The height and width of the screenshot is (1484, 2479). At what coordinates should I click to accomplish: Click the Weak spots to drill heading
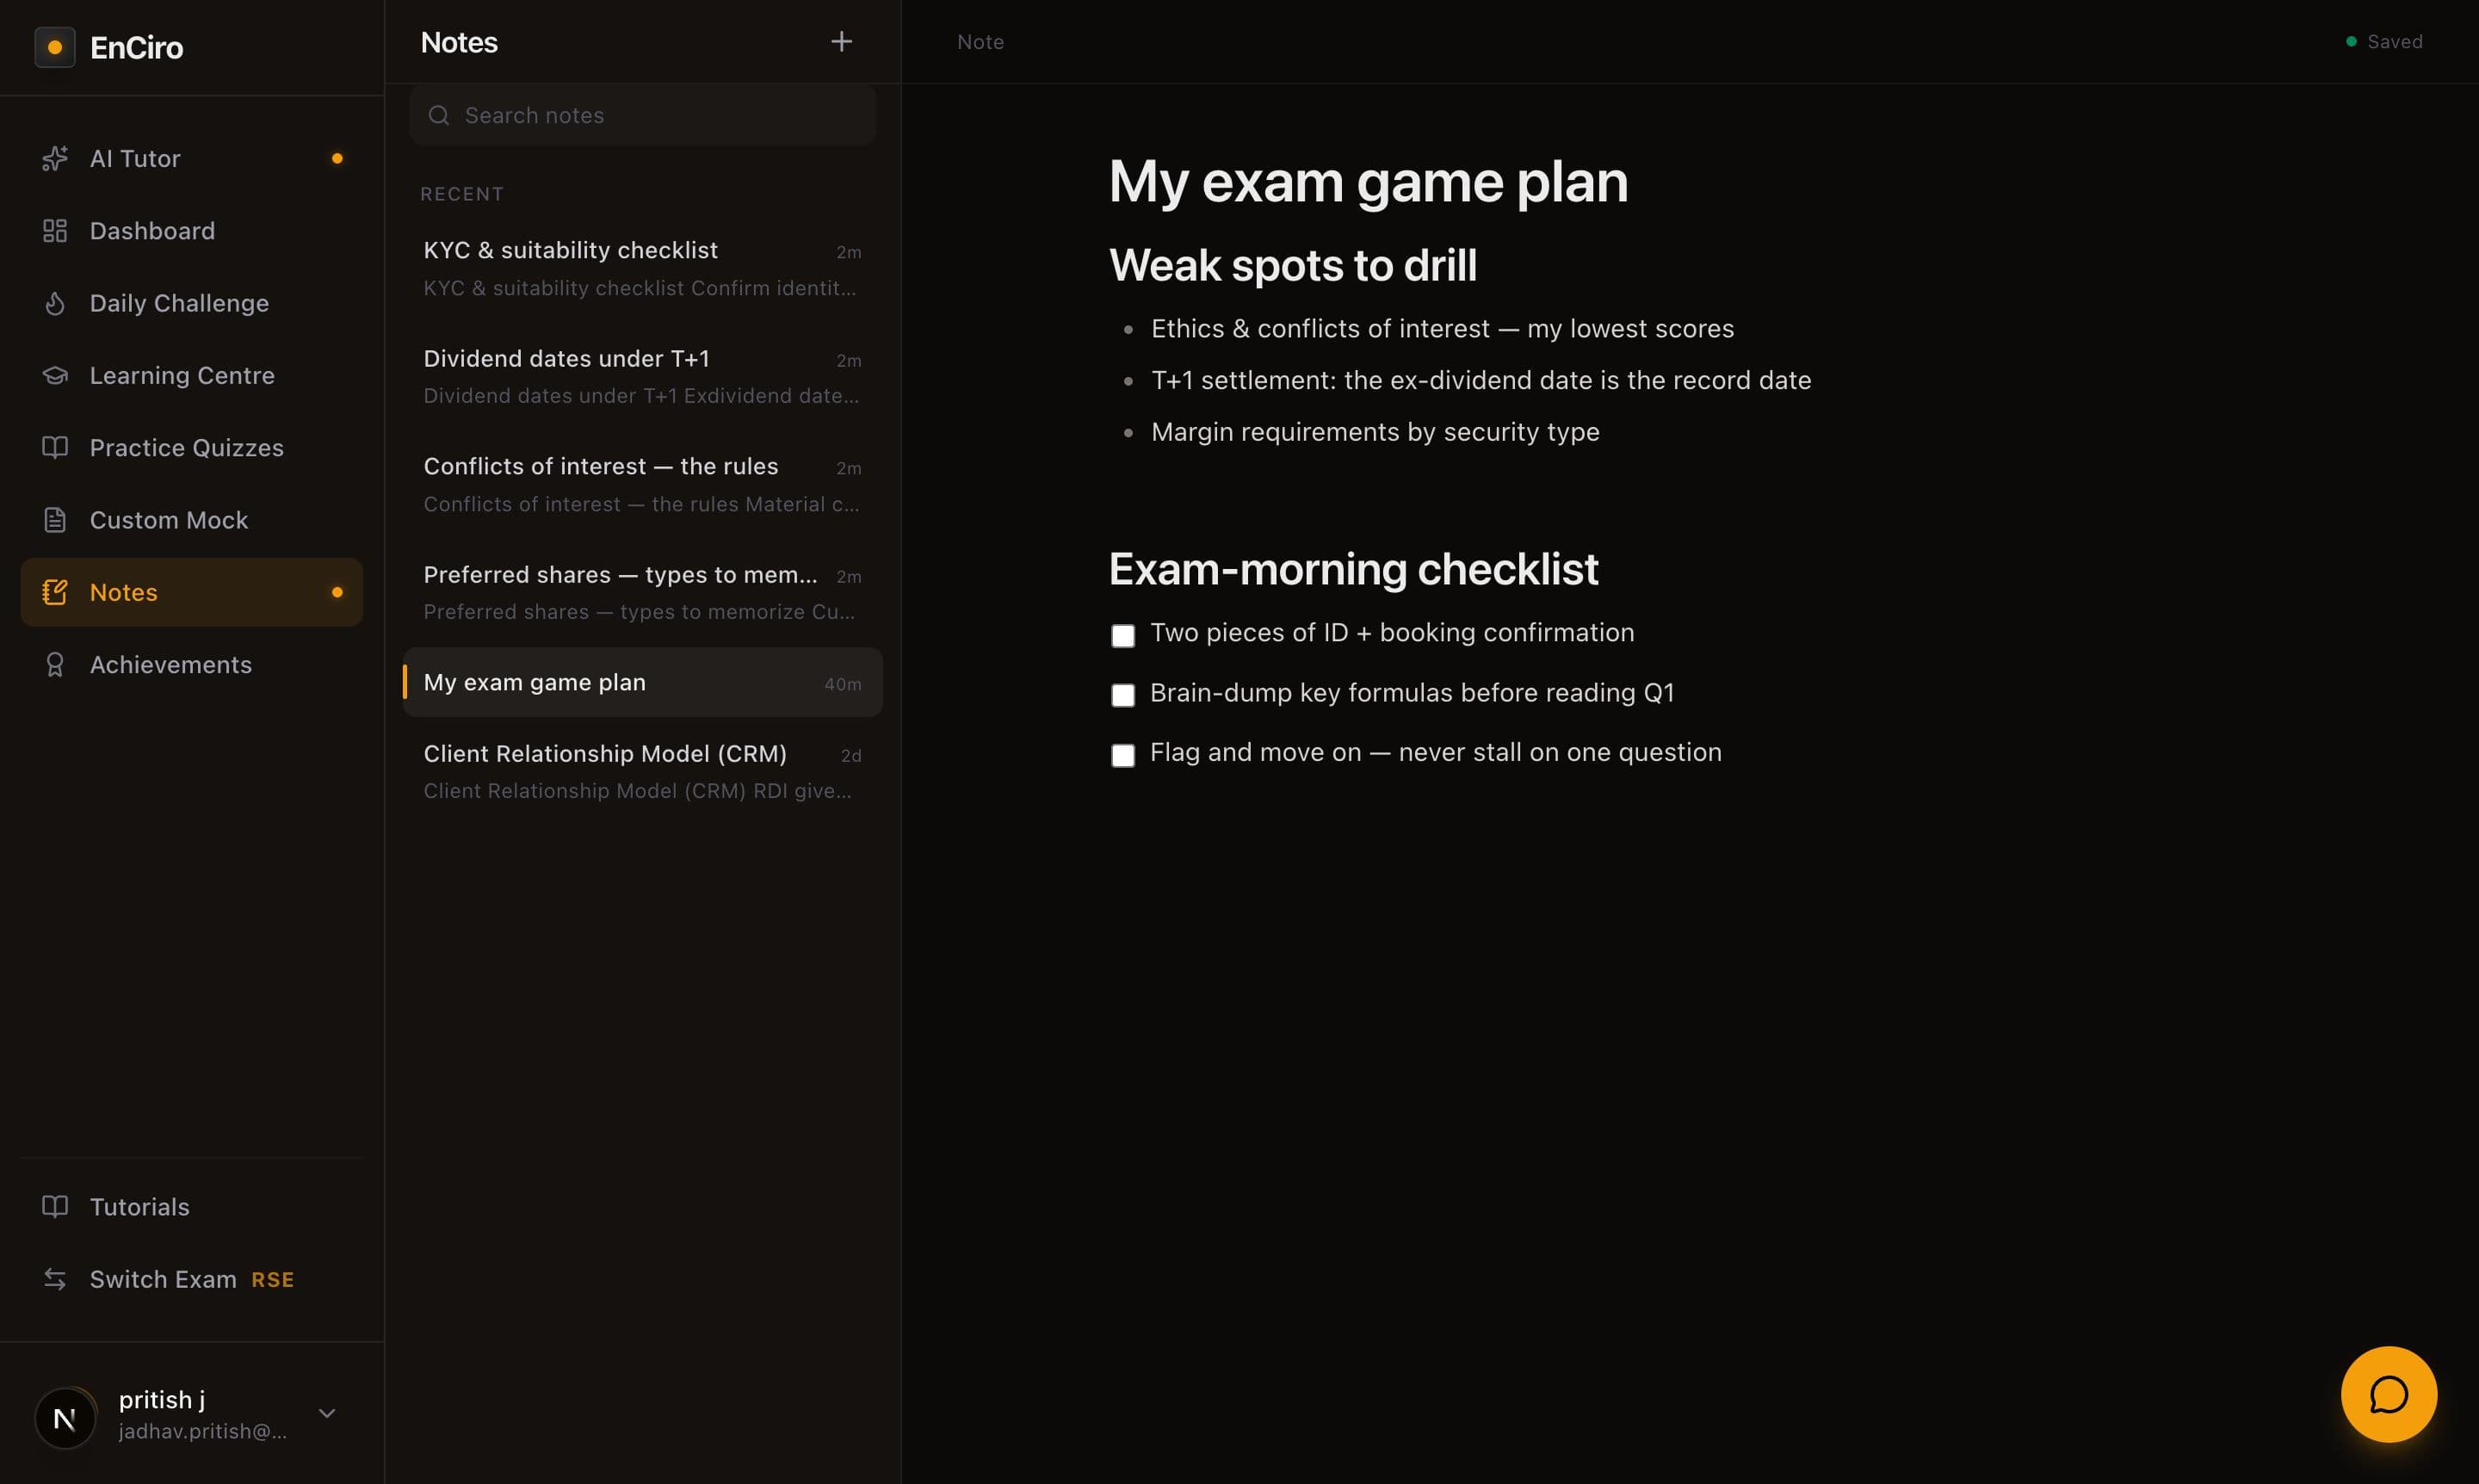[x=1292, y=266]
